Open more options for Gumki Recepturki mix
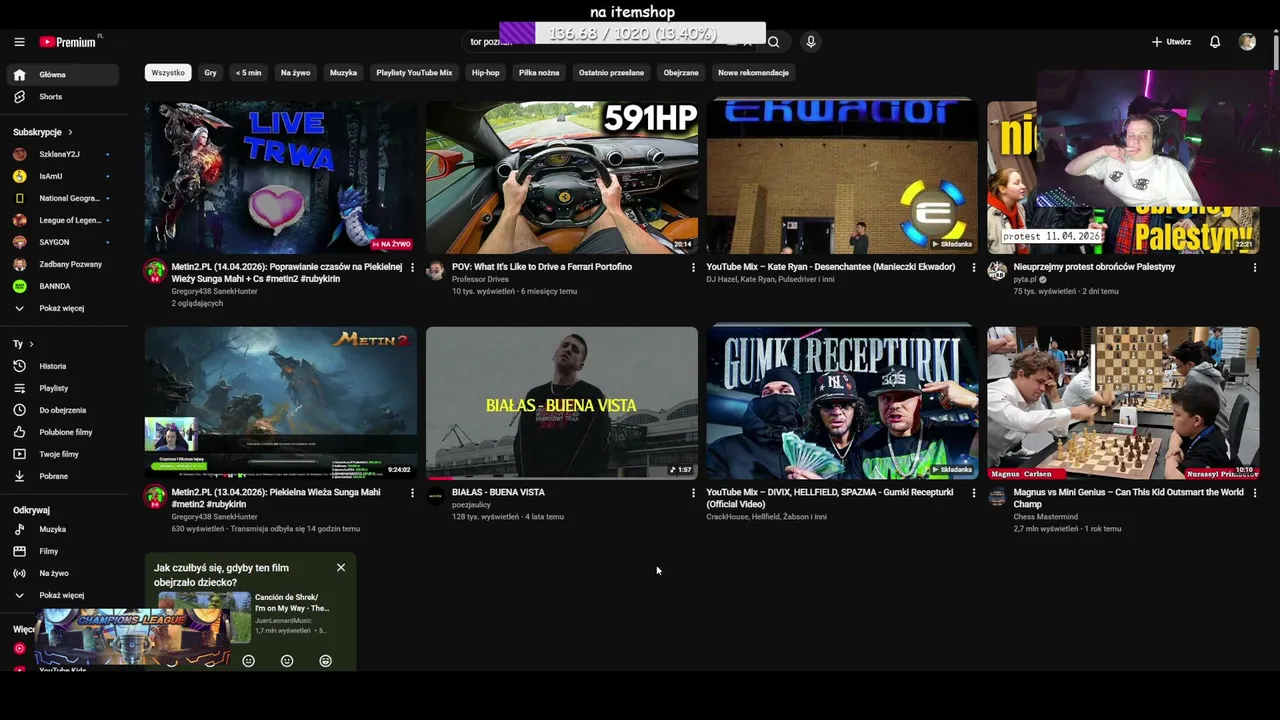The width and height of the screenshot is (1280, 720). tap(974, 493)
